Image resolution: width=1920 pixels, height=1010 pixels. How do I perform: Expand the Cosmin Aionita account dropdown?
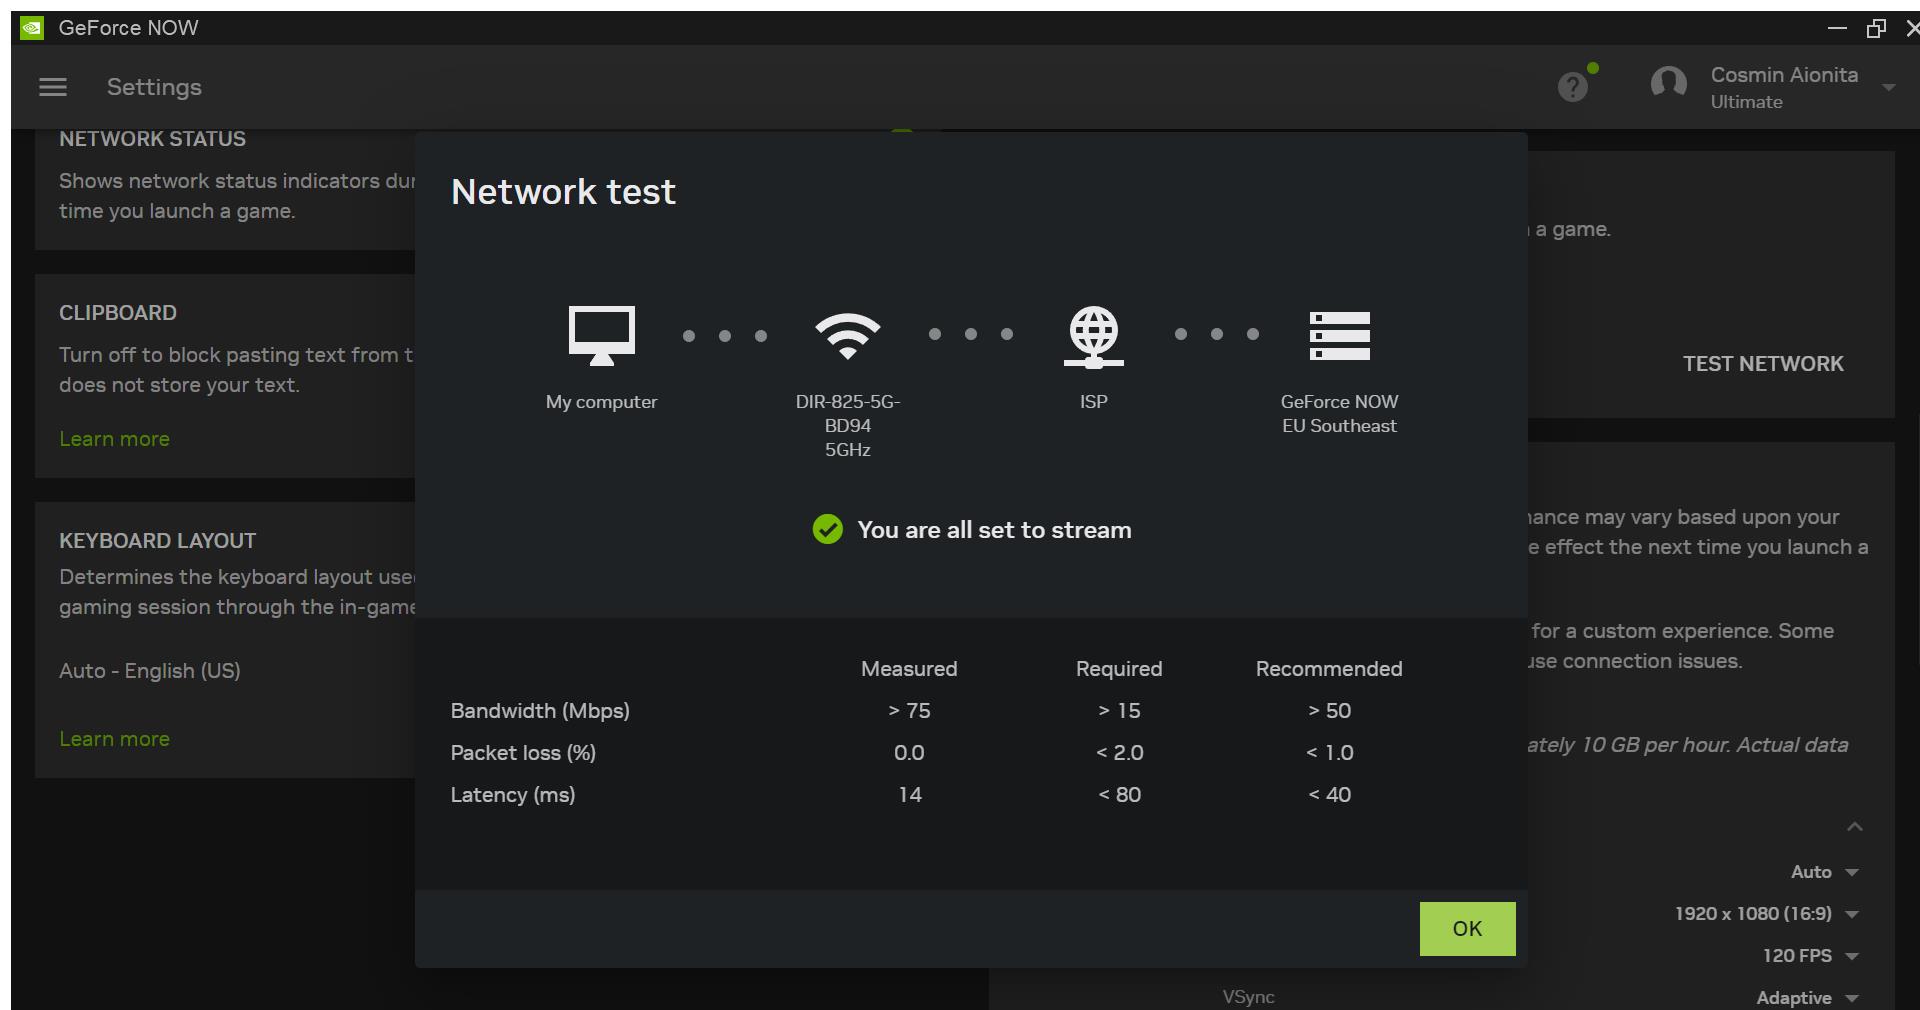[x=1888, y=88]
